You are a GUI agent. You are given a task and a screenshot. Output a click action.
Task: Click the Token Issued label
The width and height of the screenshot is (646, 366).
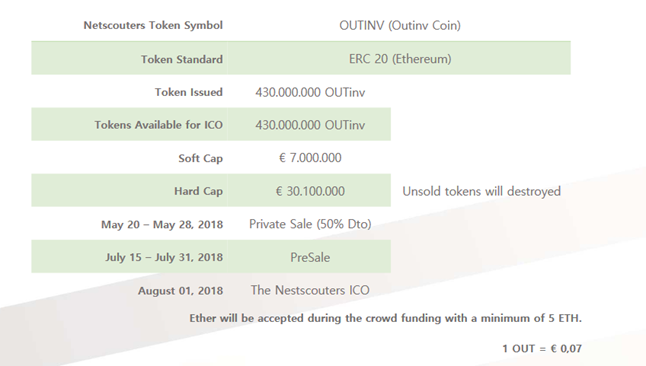click(189, 92)
